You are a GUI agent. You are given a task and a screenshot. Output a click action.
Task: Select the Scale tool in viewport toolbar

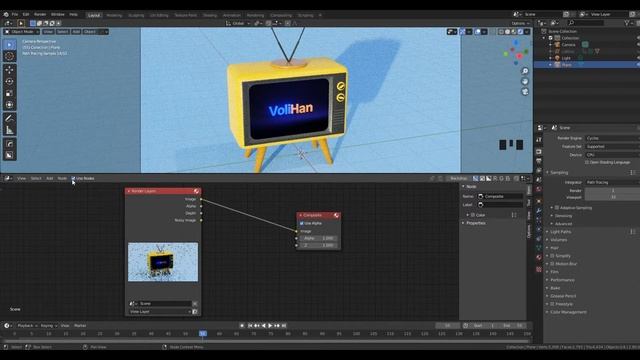point(9,93)
